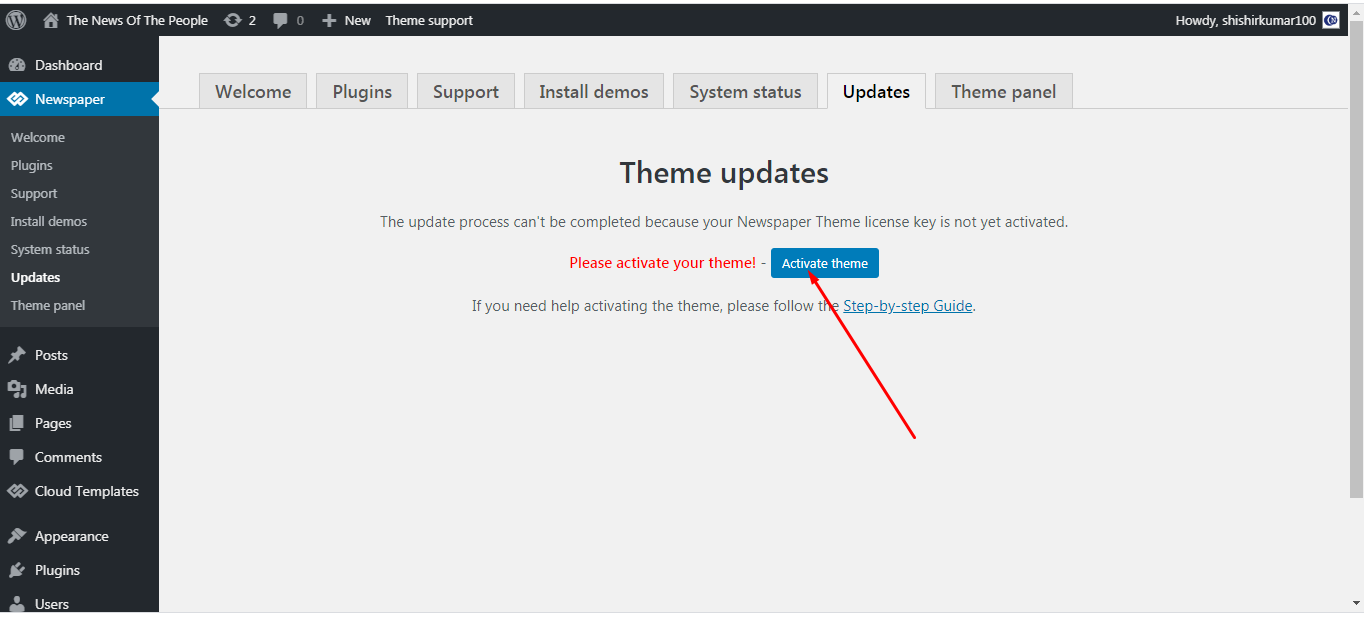Switch to the Welcome tab
The image size is (1364, 619).
253,91
